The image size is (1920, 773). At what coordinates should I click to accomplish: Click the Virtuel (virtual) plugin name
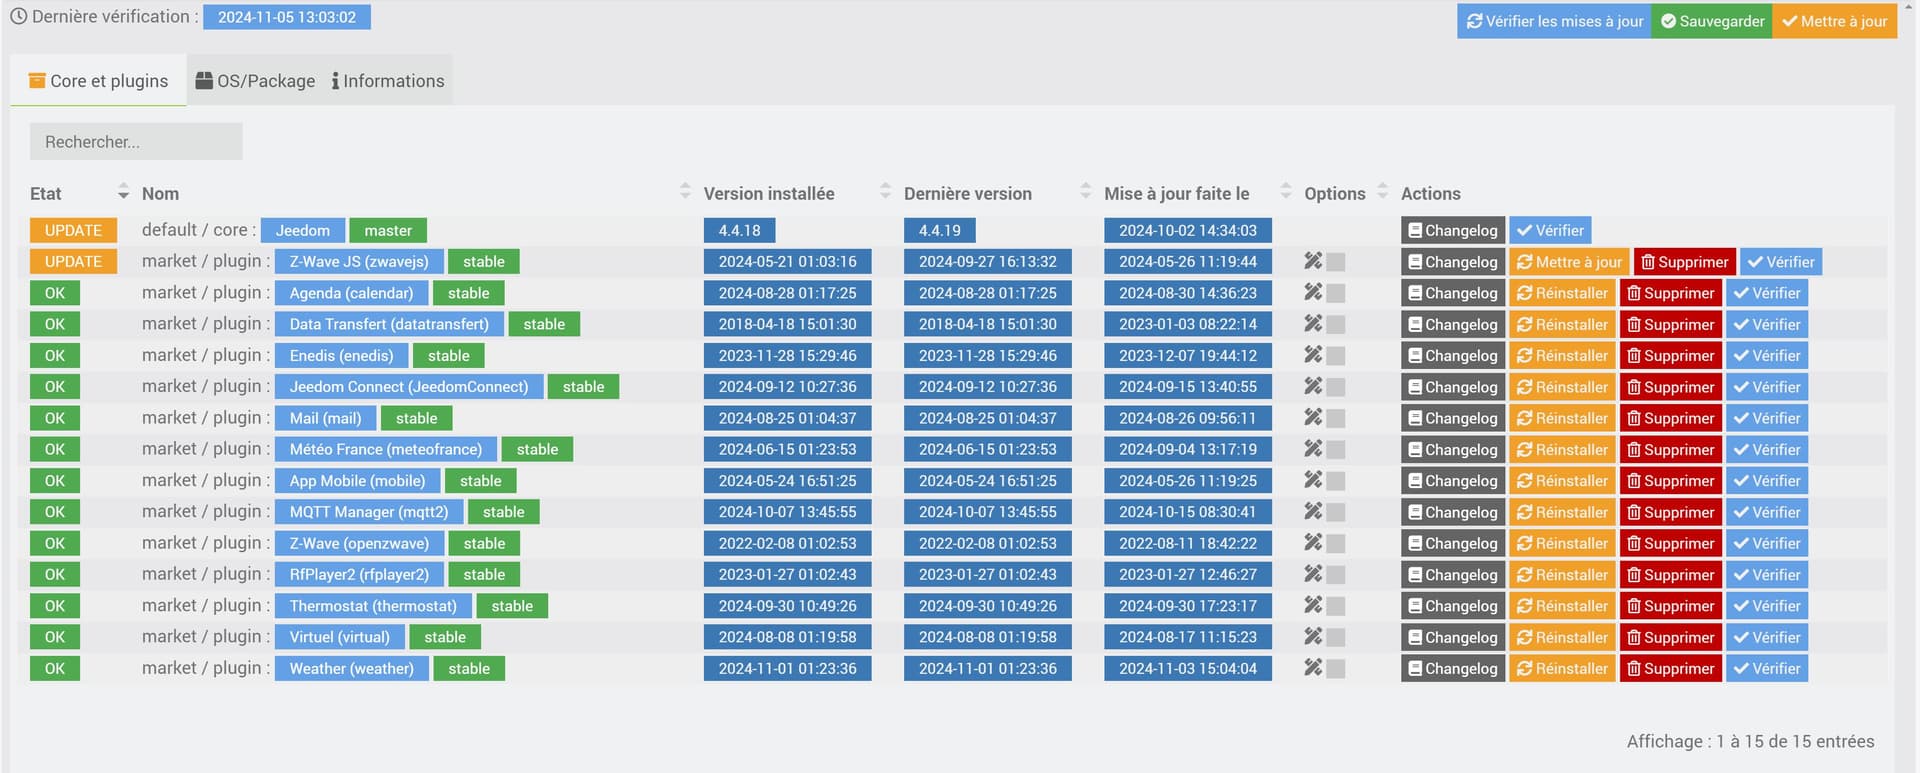(x=340, y=637)
